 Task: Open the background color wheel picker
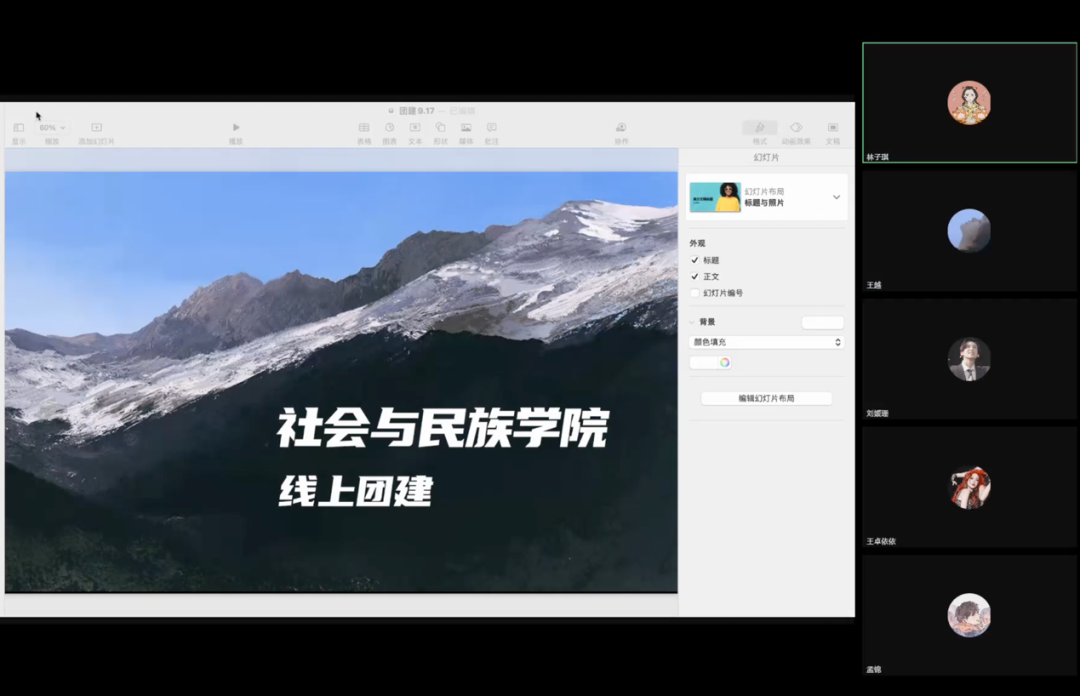(724, 362)
